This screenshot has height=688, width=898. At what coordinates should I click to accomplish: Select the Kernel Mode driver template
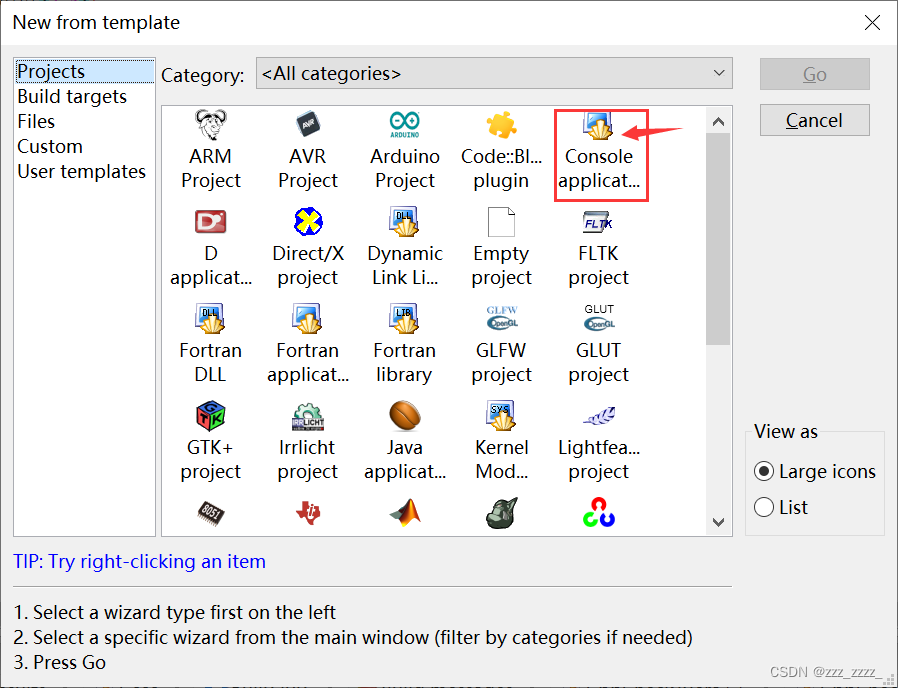pyautogui.click(x=501, y=442)
